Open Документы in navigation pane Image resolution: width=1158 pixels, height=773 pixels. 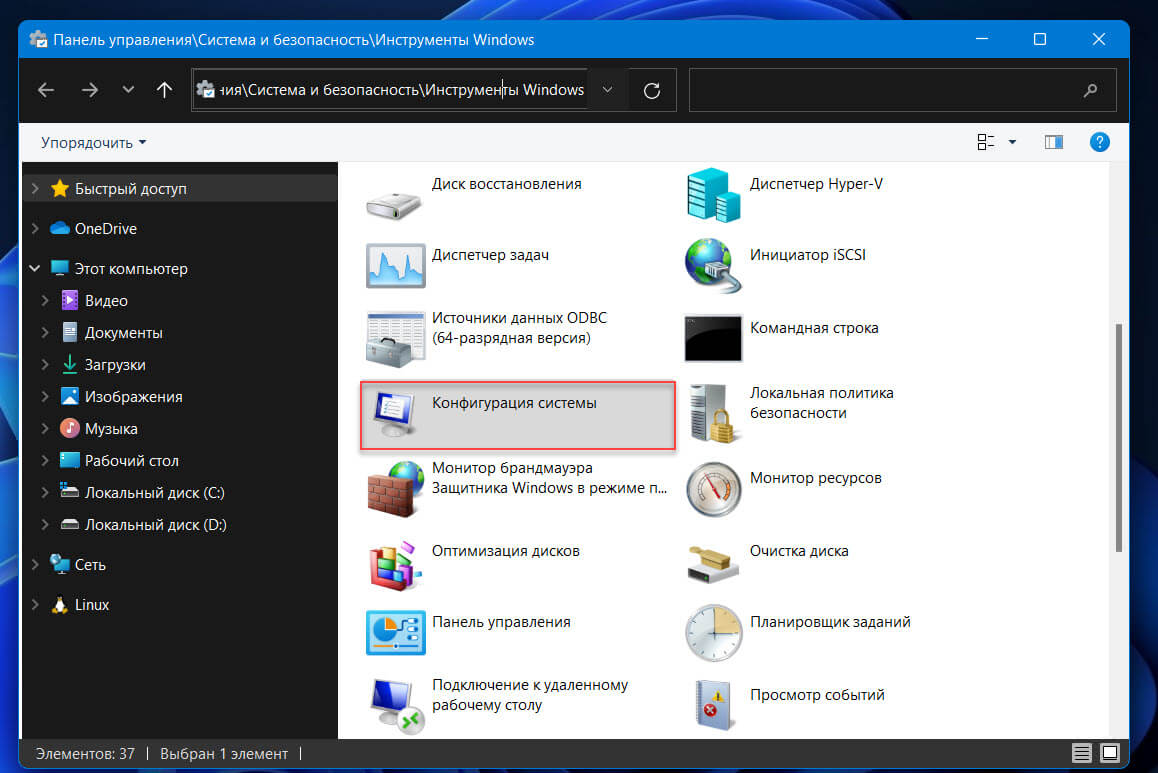(x=123, y=333)
